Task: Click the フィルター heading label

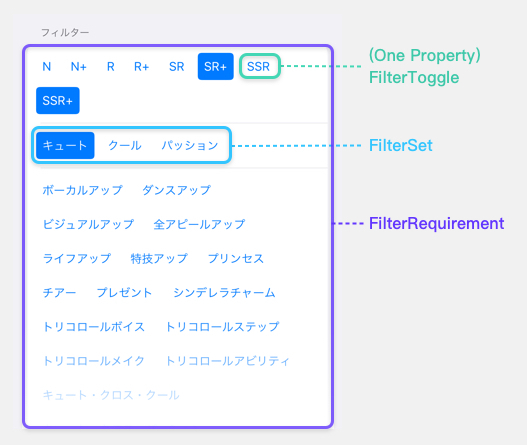Action: [x=65, y=33]
